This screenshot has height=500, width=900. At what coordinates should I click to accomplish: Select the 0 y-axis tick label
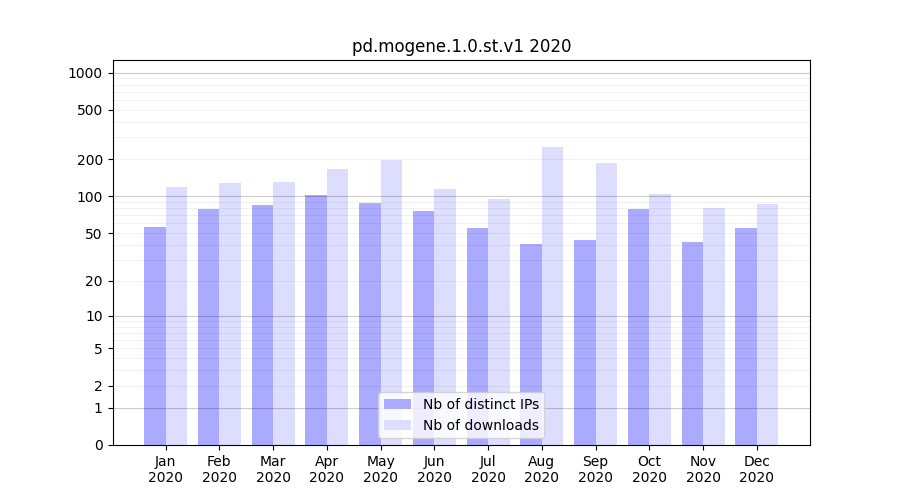click(x=98, y=445)
